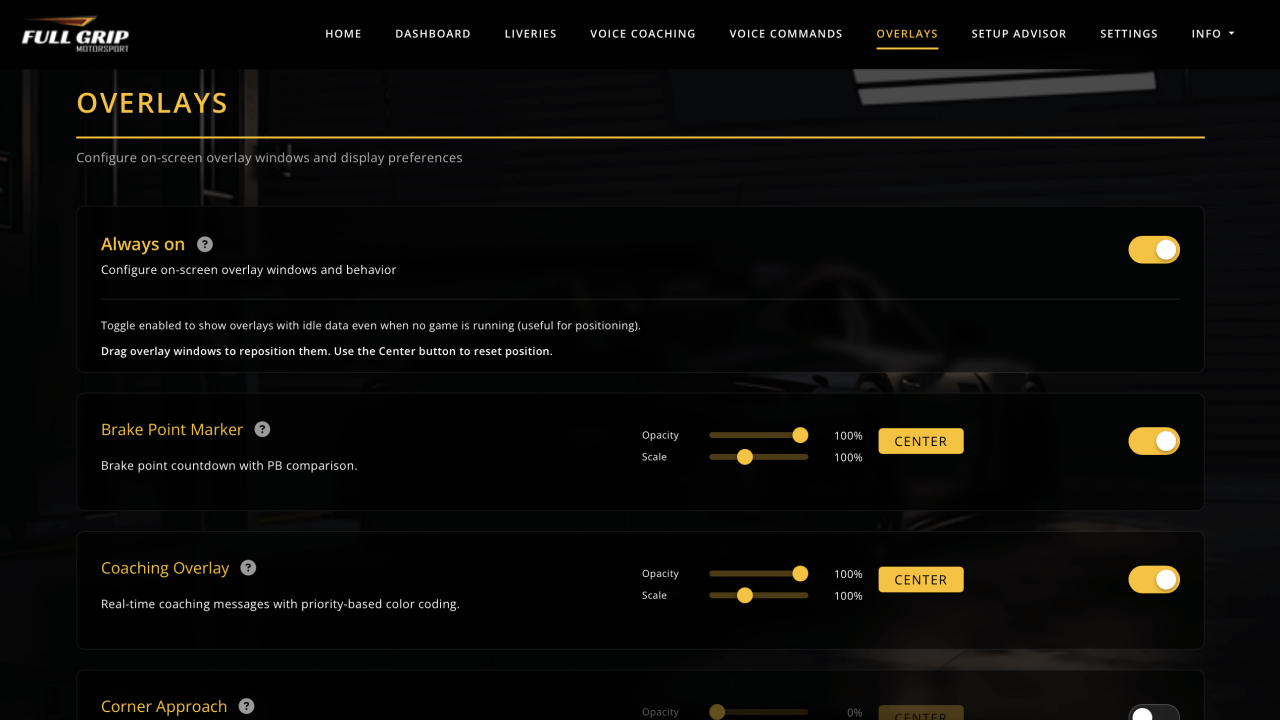1280x720 pixels.
Task: Go to the Home page
Action: [343, 34]
